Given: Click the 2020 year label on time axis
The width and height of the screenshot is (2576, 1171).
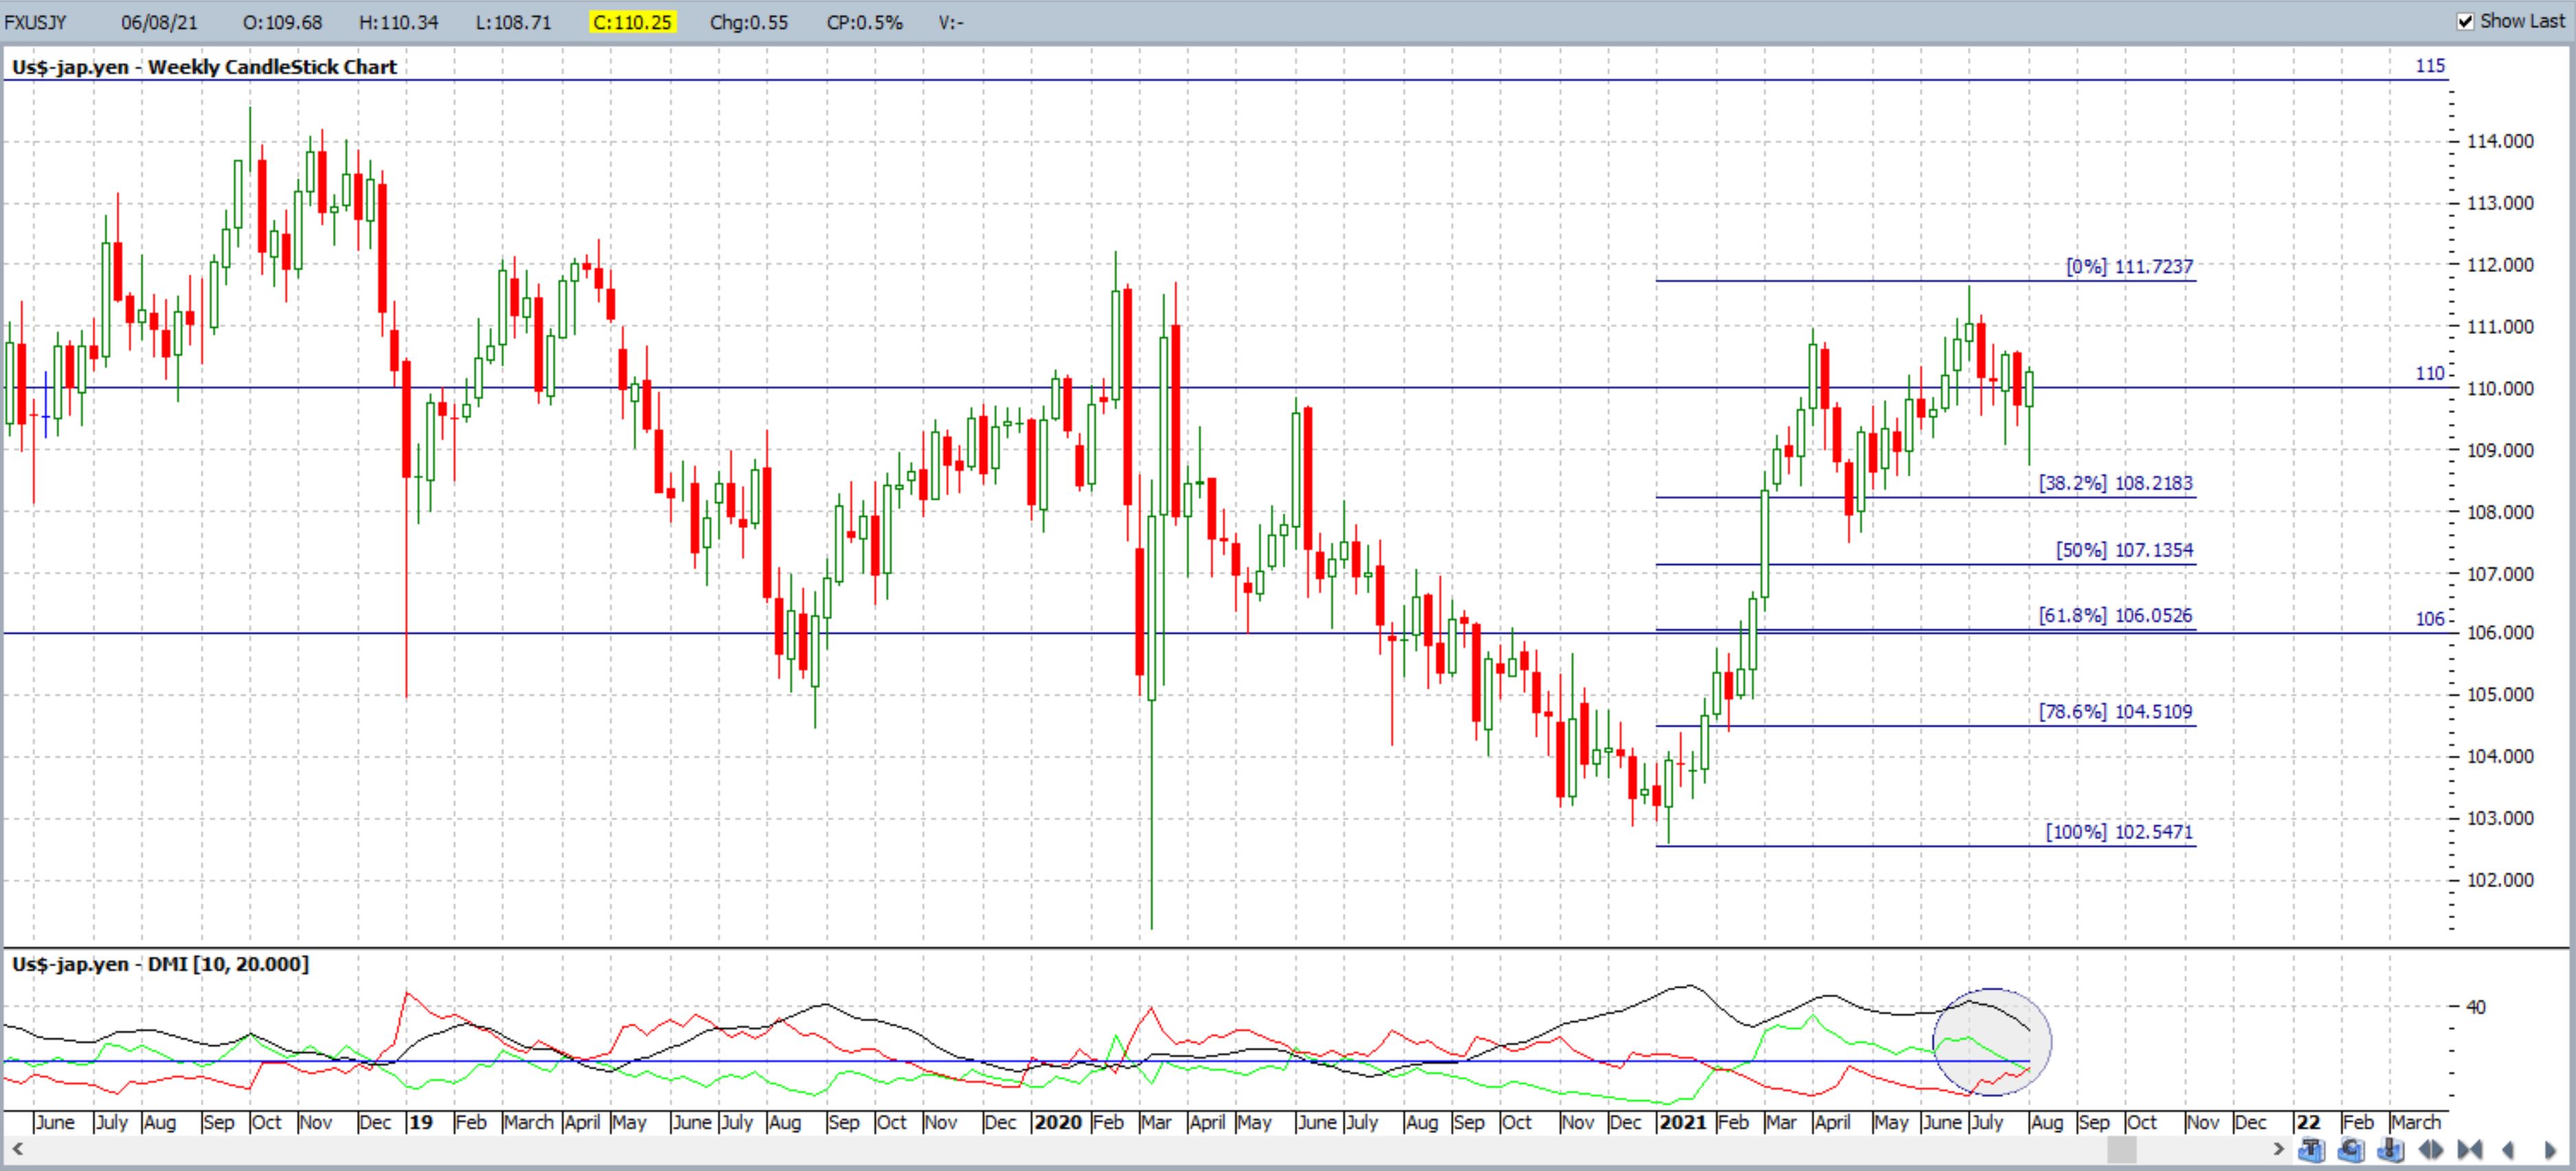Looking at the screenshot, I should point(1058,1122).
